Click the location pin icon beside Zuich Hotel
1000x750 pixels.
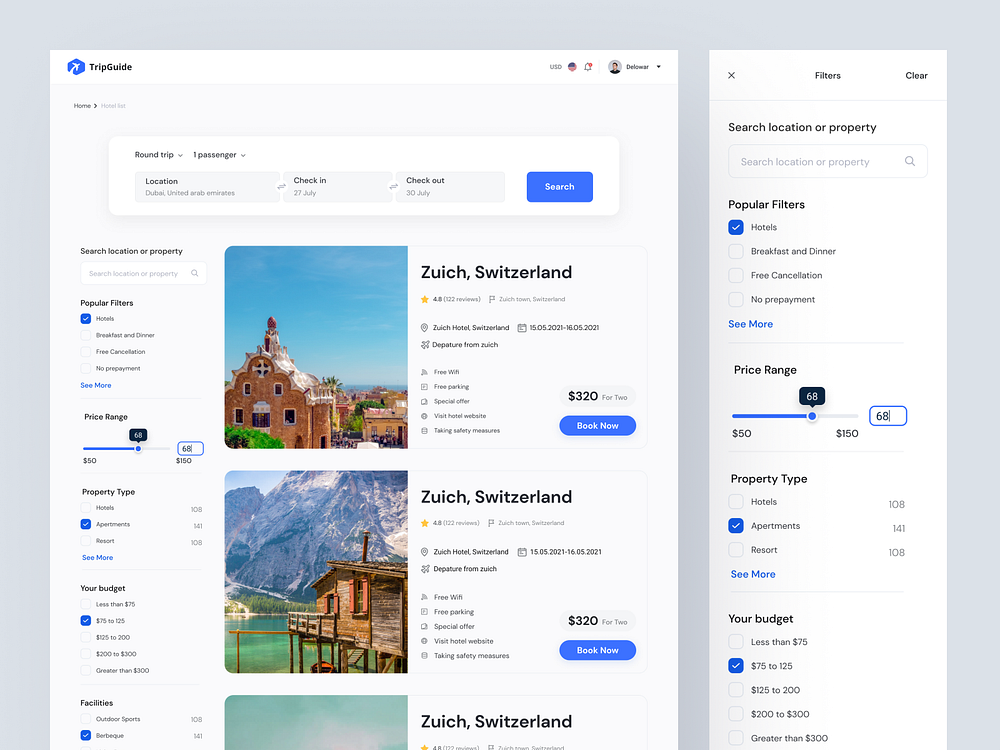tap(424, 327)
